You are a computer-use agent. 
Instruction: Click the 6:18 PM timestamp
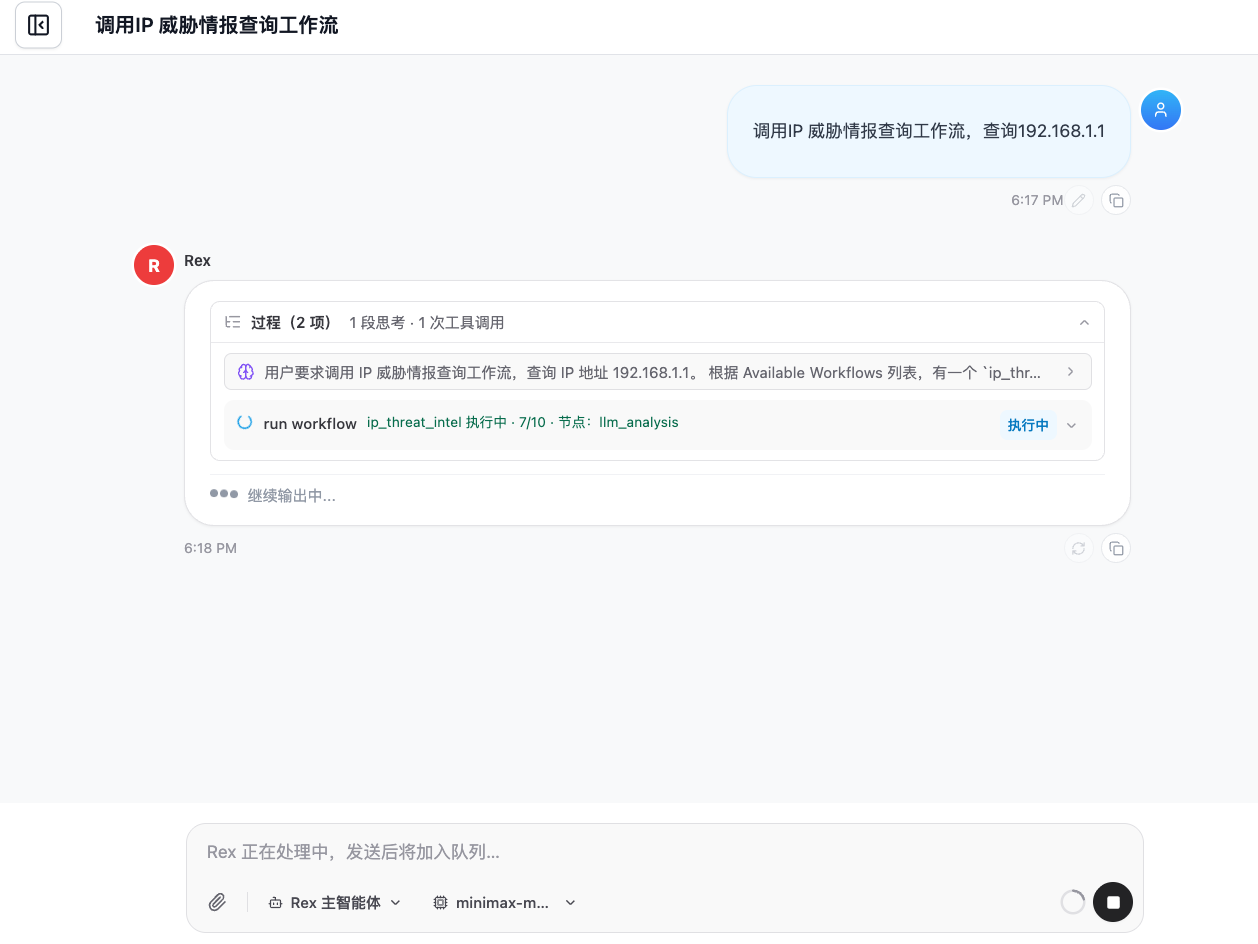pos(210,548)
